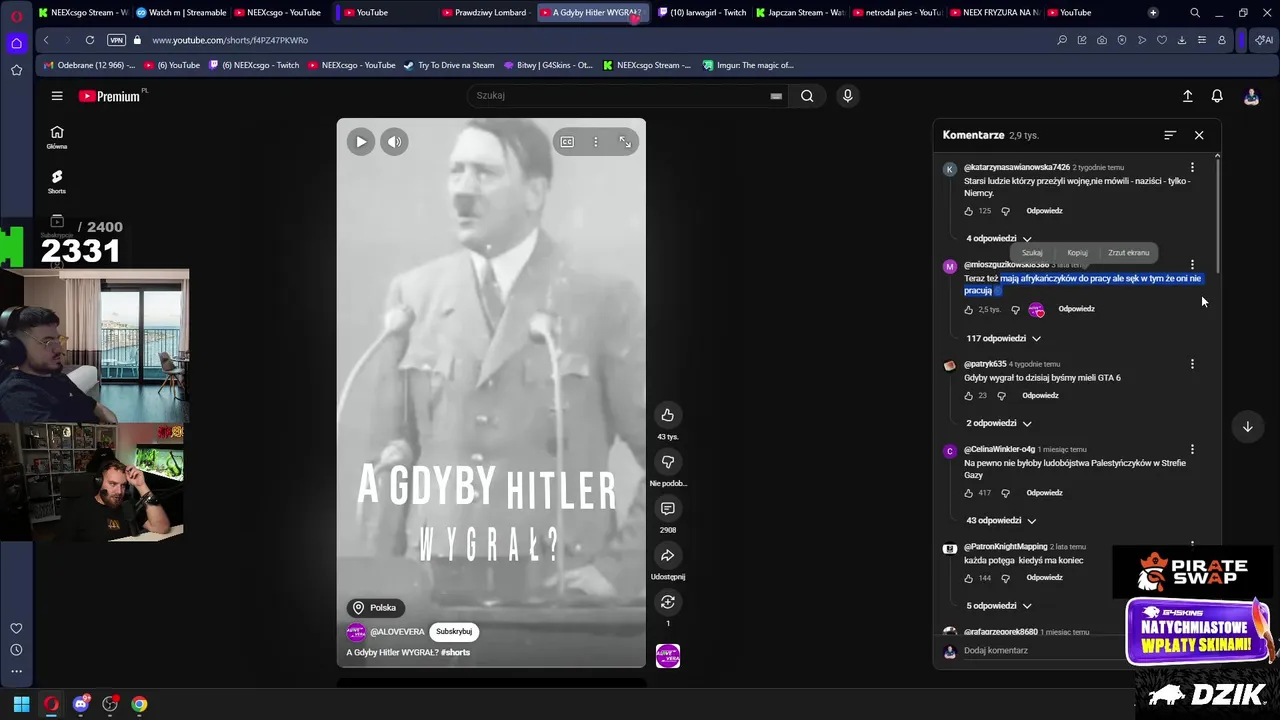Click the Udostępnij share arrow
The height and width of the screenshot is (720, 1280).
(668, 555)
